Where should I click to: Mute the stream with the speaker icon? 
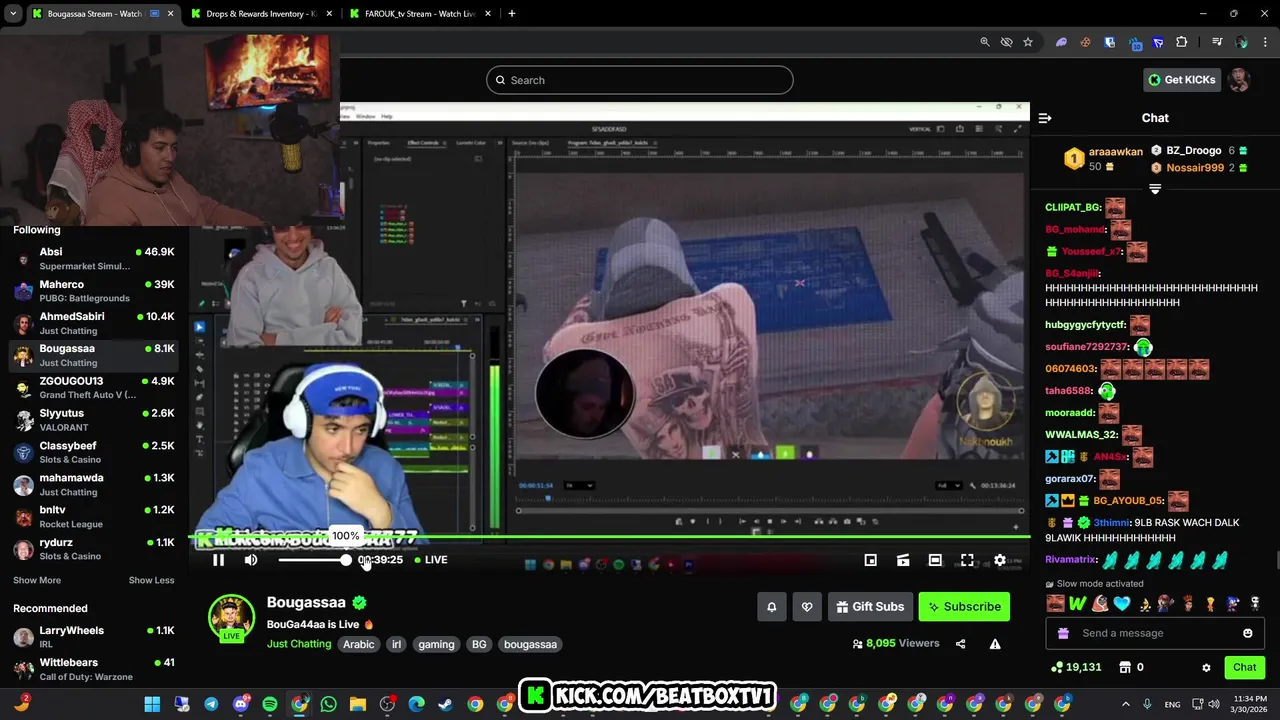click(251, 560)
